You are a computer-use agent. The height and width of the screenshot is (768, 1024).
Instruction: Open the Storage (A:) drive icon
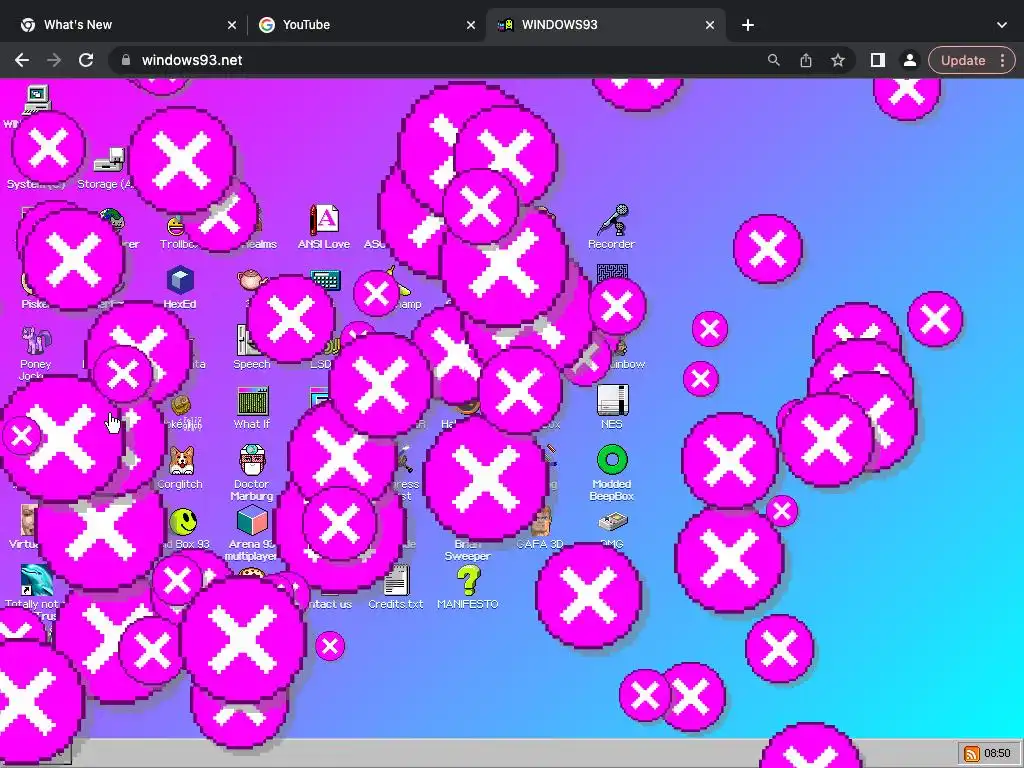109,160
